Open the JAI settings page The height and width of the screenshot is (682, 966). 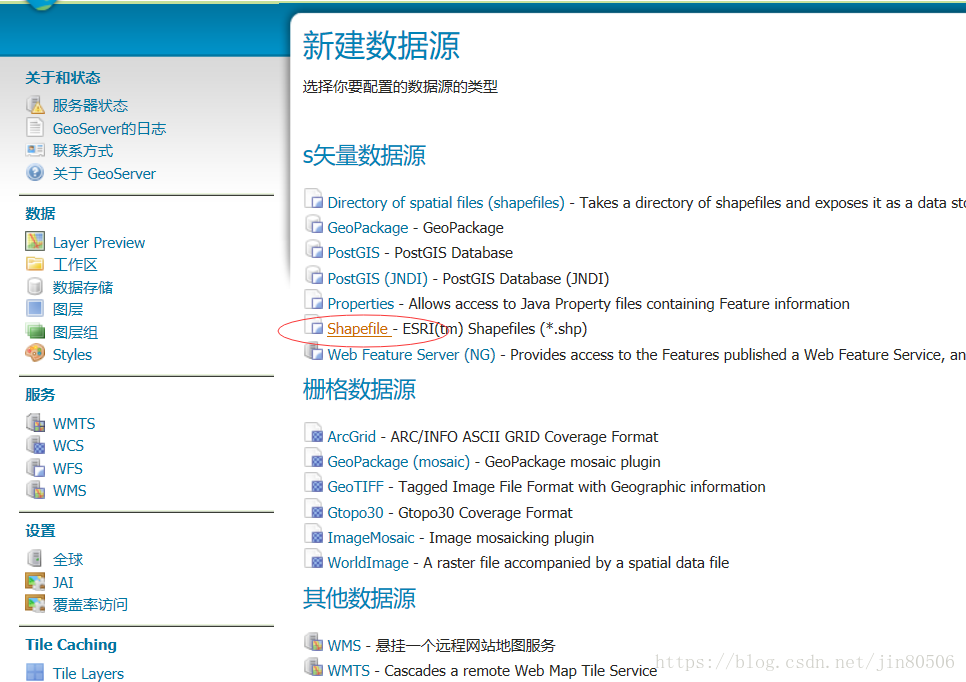pos(63,582)
